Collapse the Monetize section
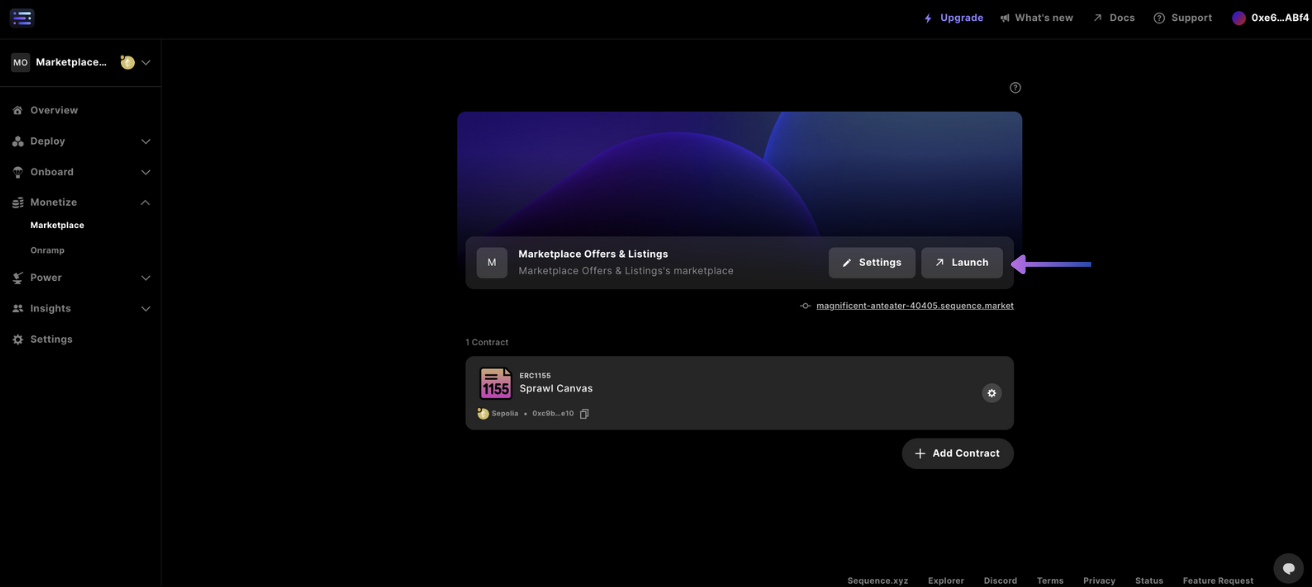The width and height of the screenshot is (1312, 587). 145,202
